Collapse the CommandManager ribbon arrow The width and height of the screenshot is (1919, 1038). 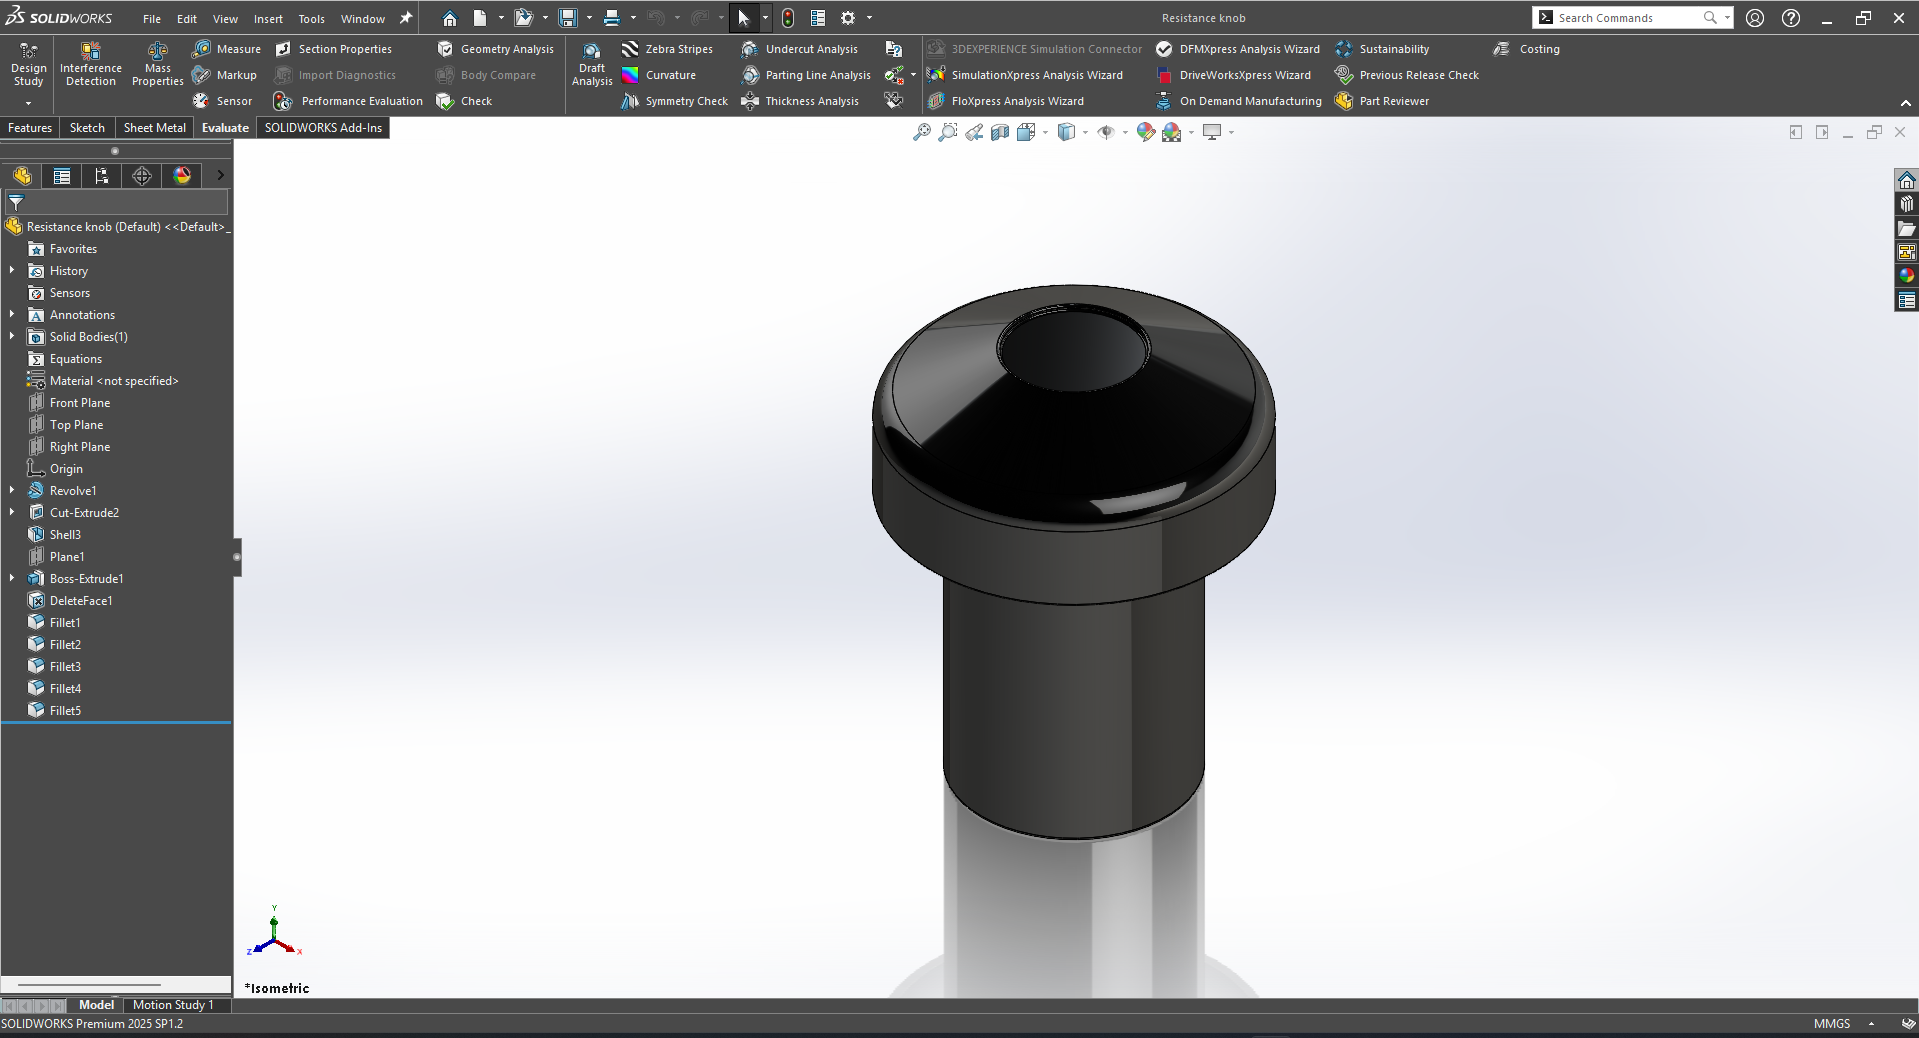point(1905,103)
